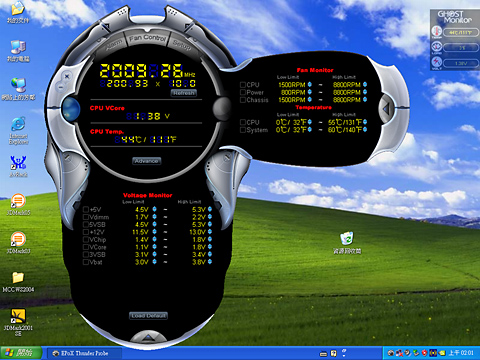The width and height of the screenshot is (480, 360).
Task: Select the MCCWS2004 folder icon
Action: click(x=18, y=282)
